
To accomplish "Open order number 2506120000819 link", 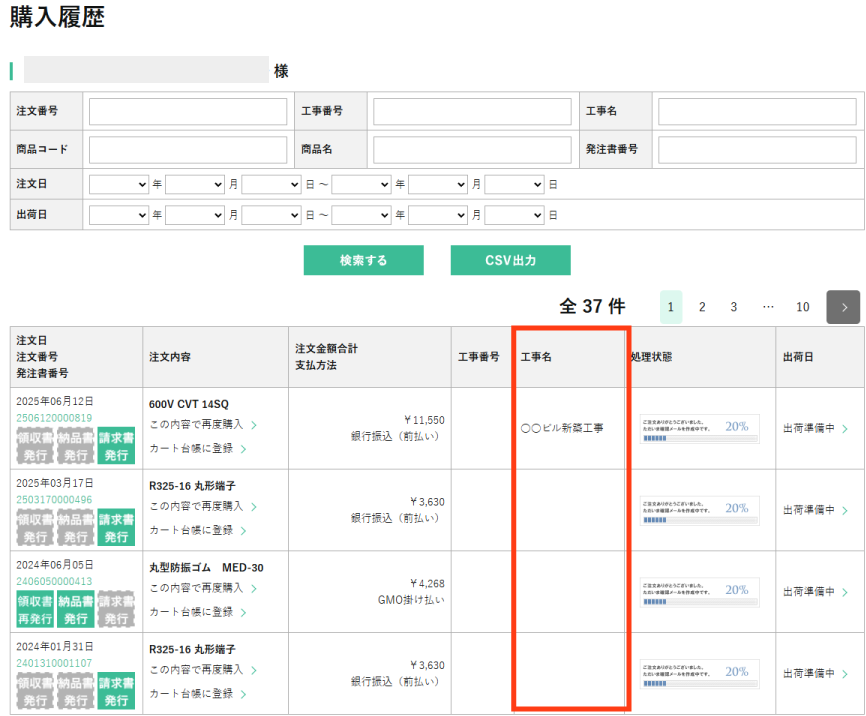I will click(x=54, y=418).
